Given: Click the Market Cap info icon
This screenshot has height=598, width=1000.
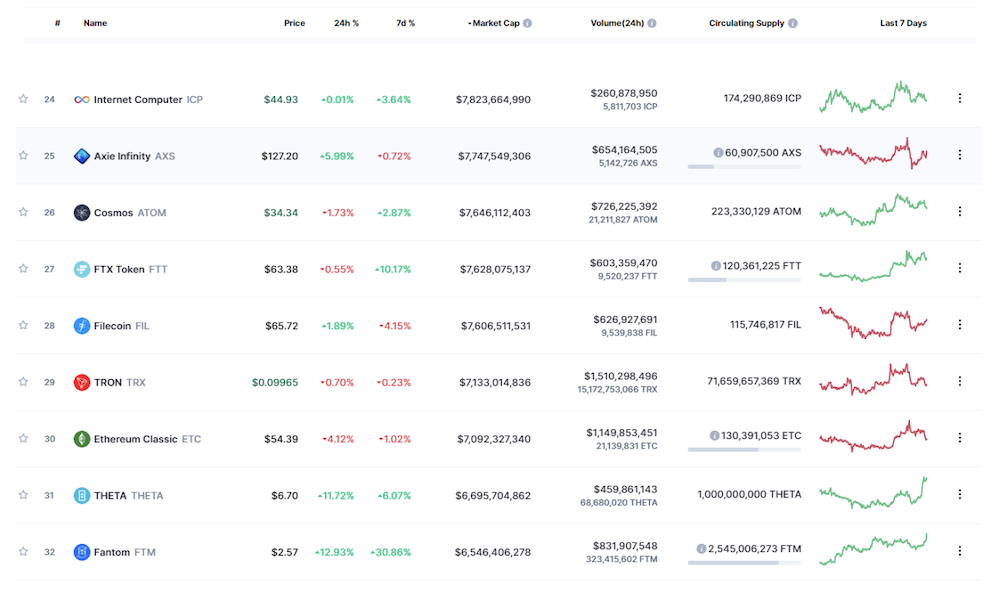Looking at the screenshot, I should coord(527,23).
